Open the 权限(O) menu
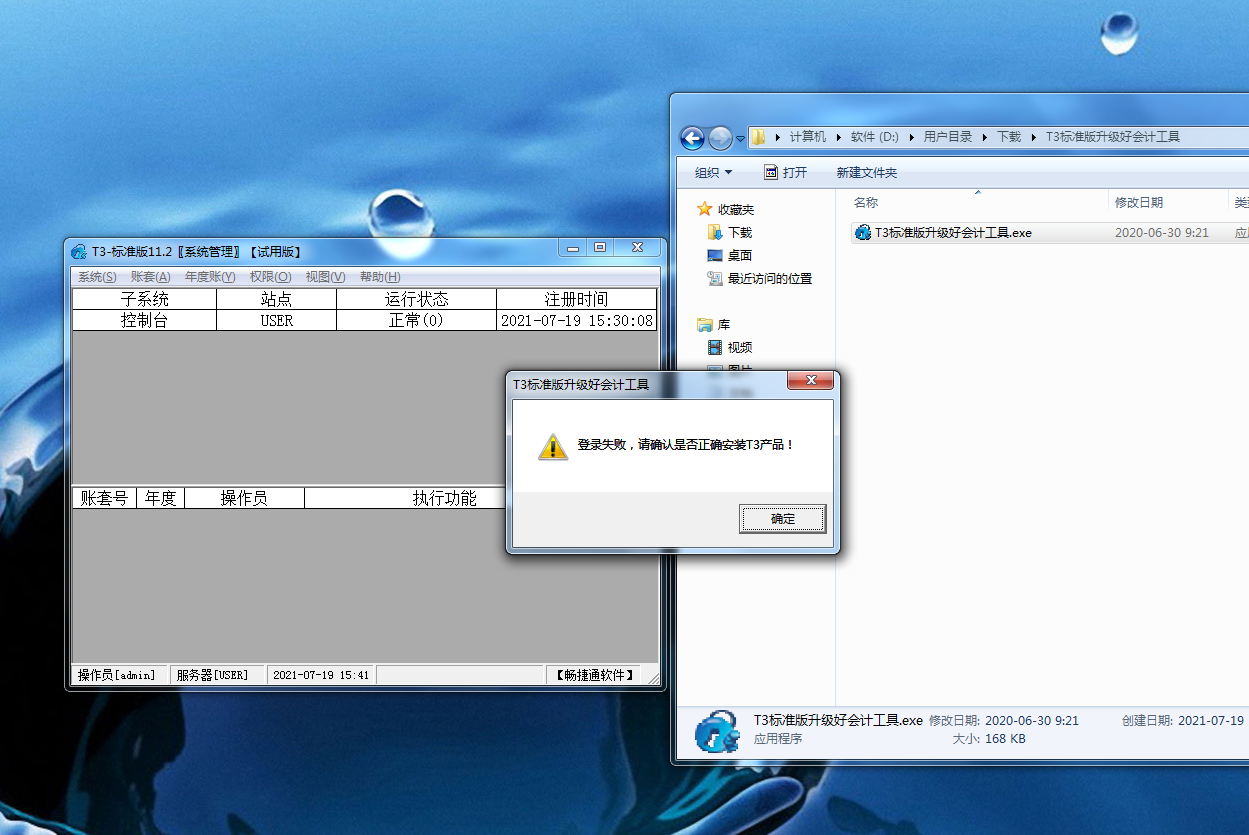The image size is (1249, 835). 270,277
